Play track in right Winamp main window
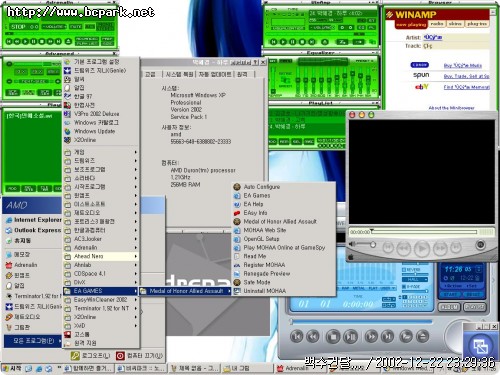 pos(283,42)
